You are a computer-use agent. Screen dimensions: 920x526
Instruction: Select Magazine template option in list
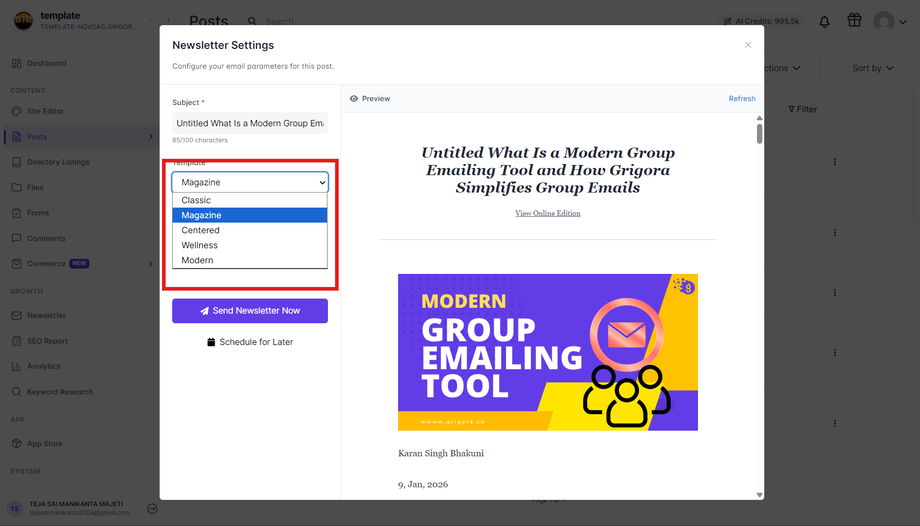point(249,215)
